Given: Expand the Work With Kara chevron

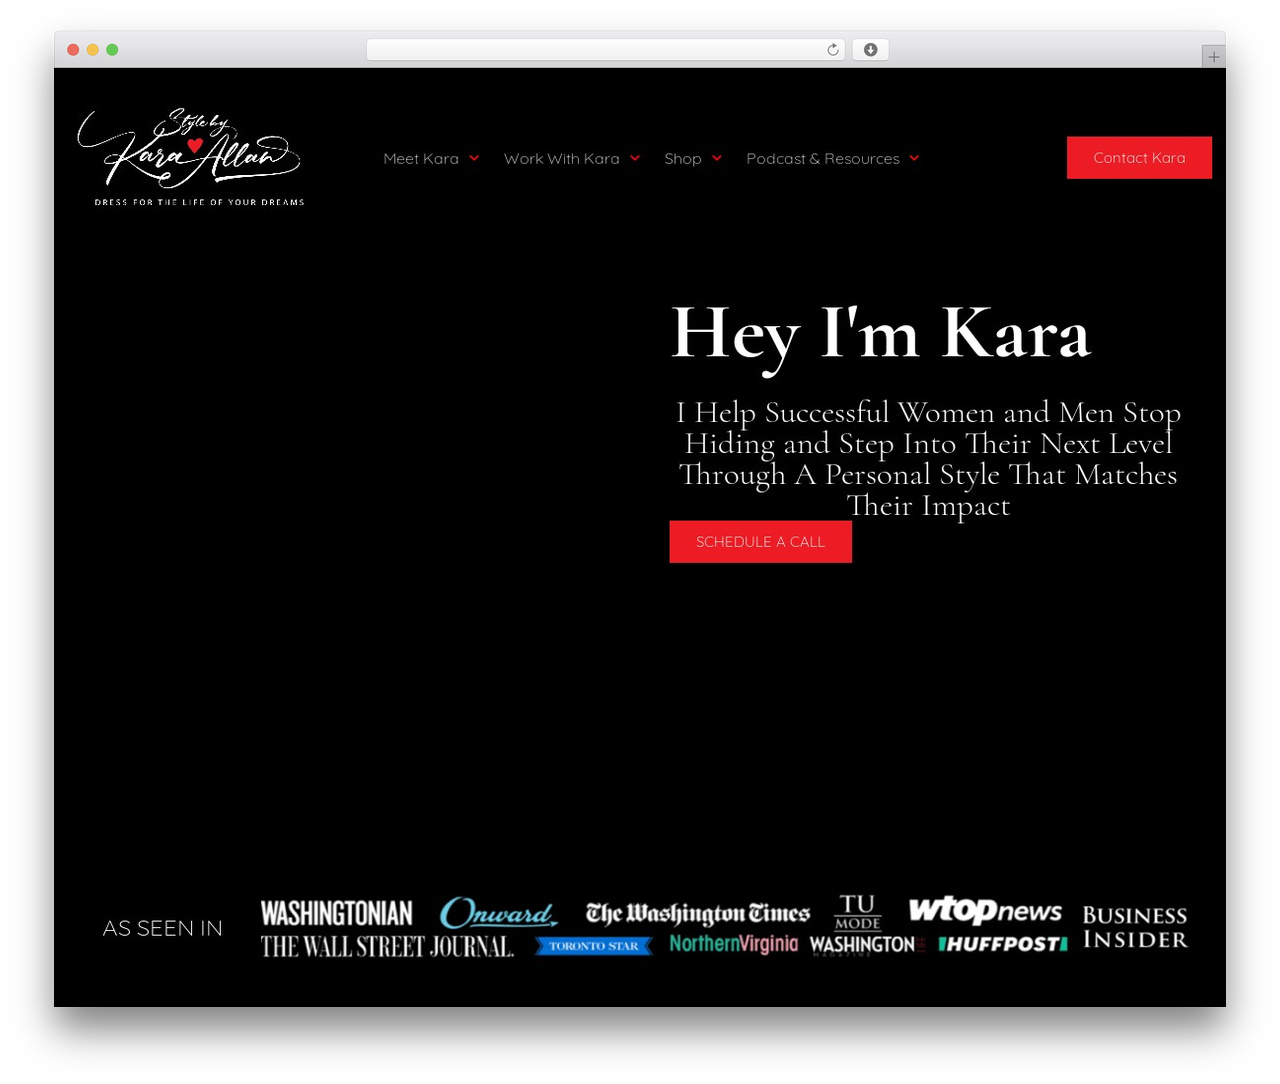Looking at the screenshot, I should point(635,158).
